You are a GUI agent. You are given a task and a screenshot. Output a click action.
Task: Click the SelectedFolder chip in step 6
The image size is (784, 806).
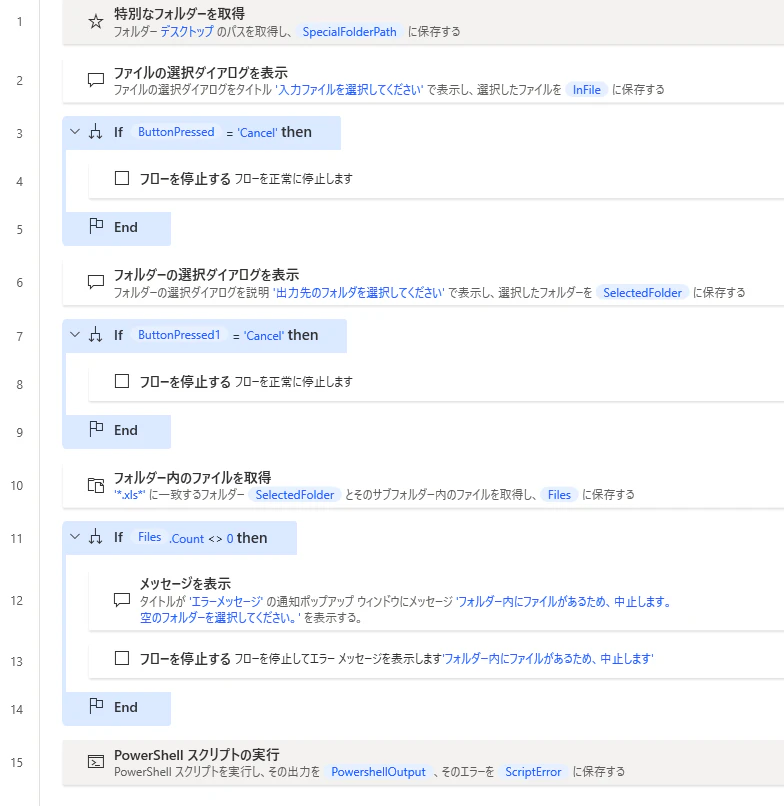642,292
